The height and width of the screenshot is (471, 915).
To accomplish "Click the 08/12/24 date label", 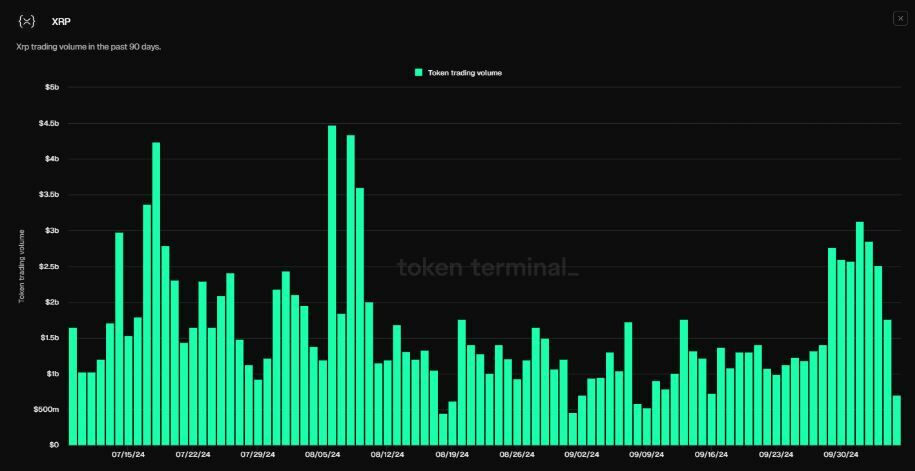I will [387, 454].
